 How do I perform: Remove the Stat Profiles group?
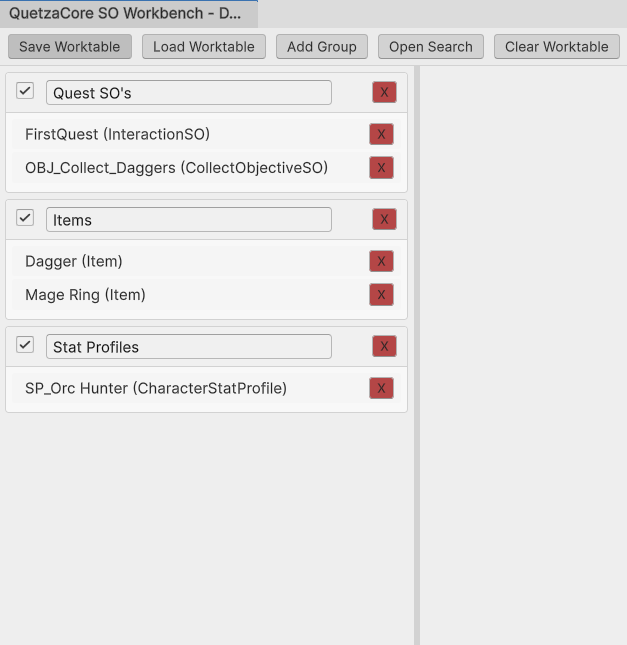(x=384, y=347)
